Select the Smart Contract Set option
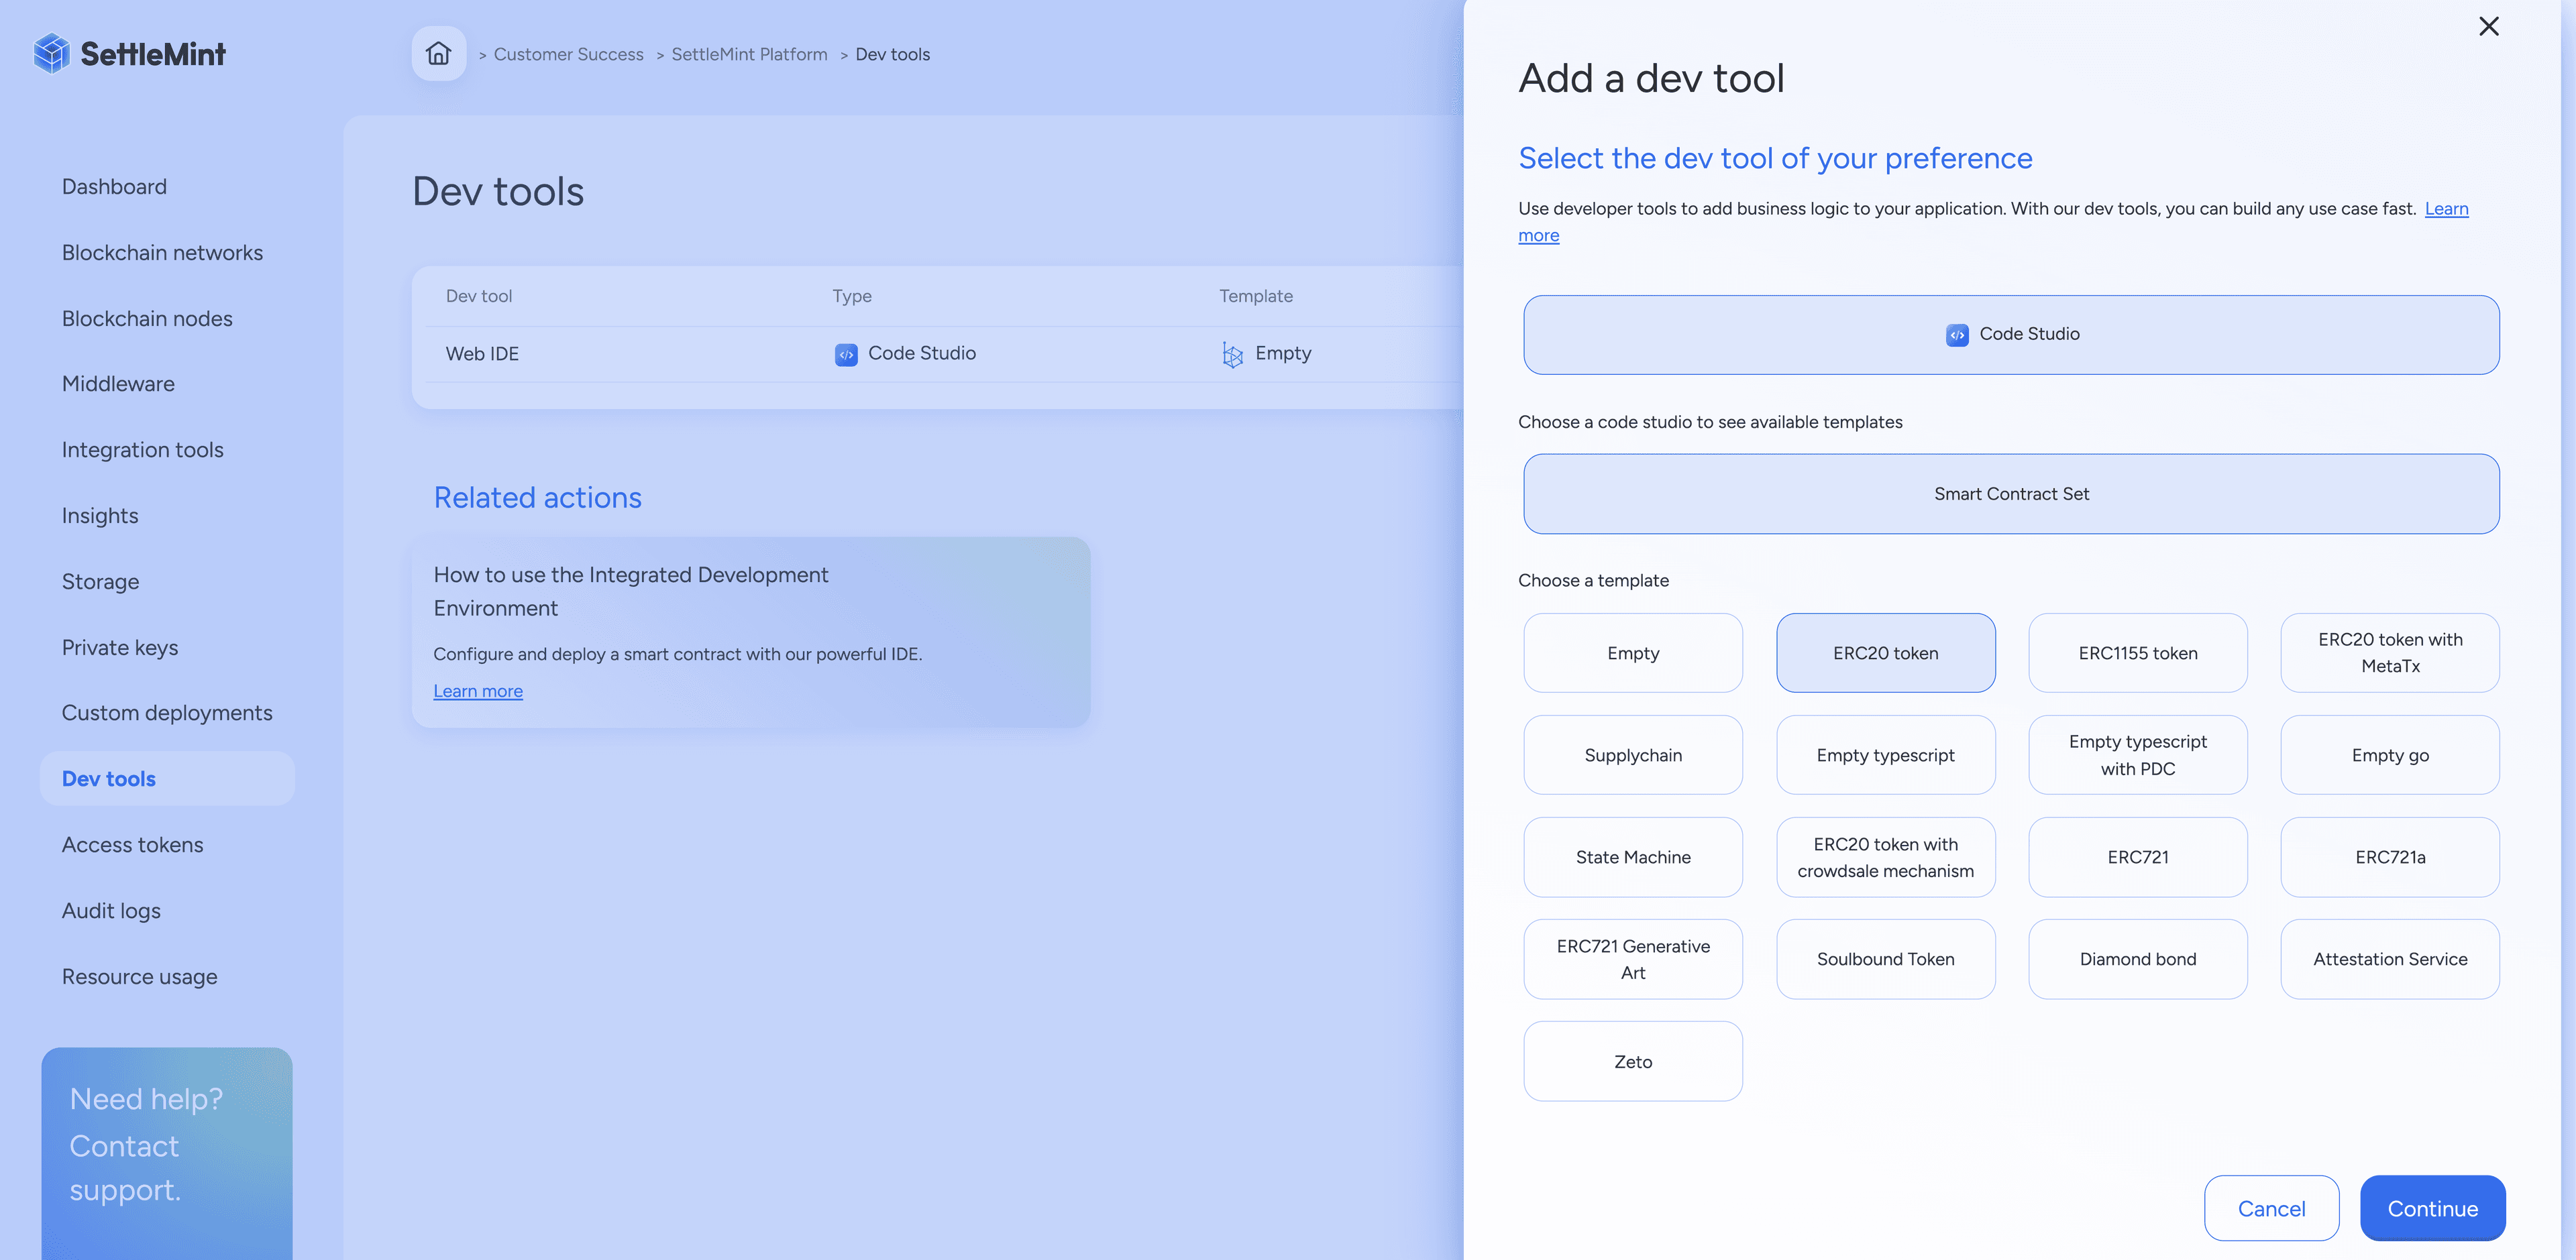2576x1260 pixels. 2011,494
